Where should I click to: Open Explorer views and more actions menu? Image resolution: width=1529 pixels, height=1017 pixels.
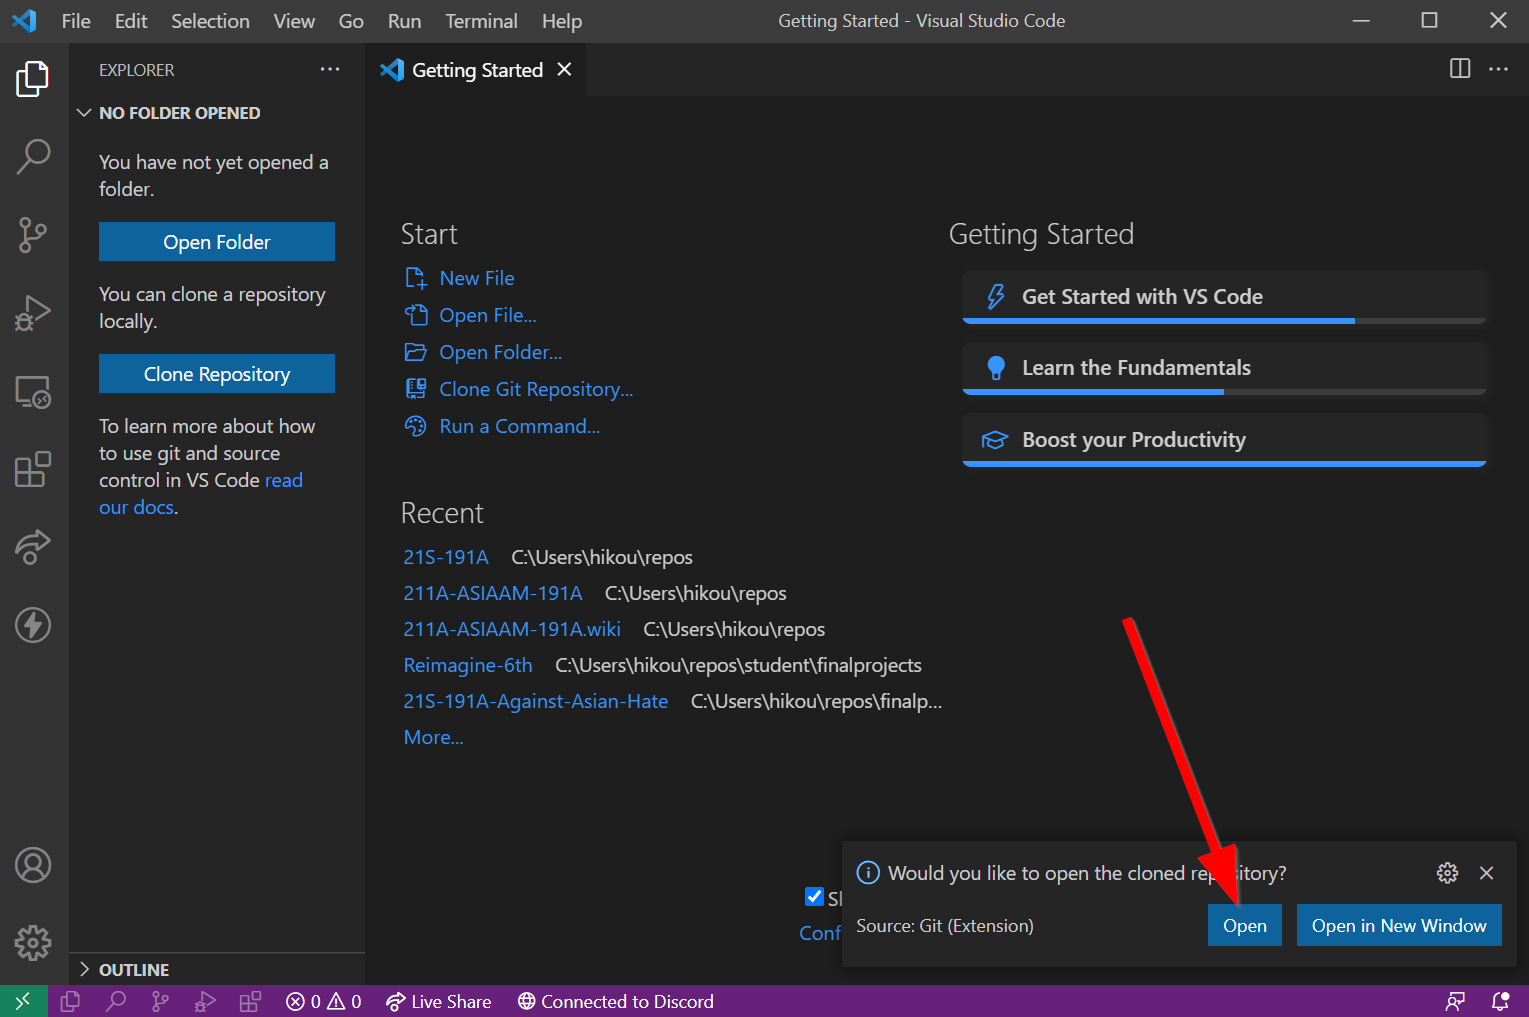click(330, 70)
